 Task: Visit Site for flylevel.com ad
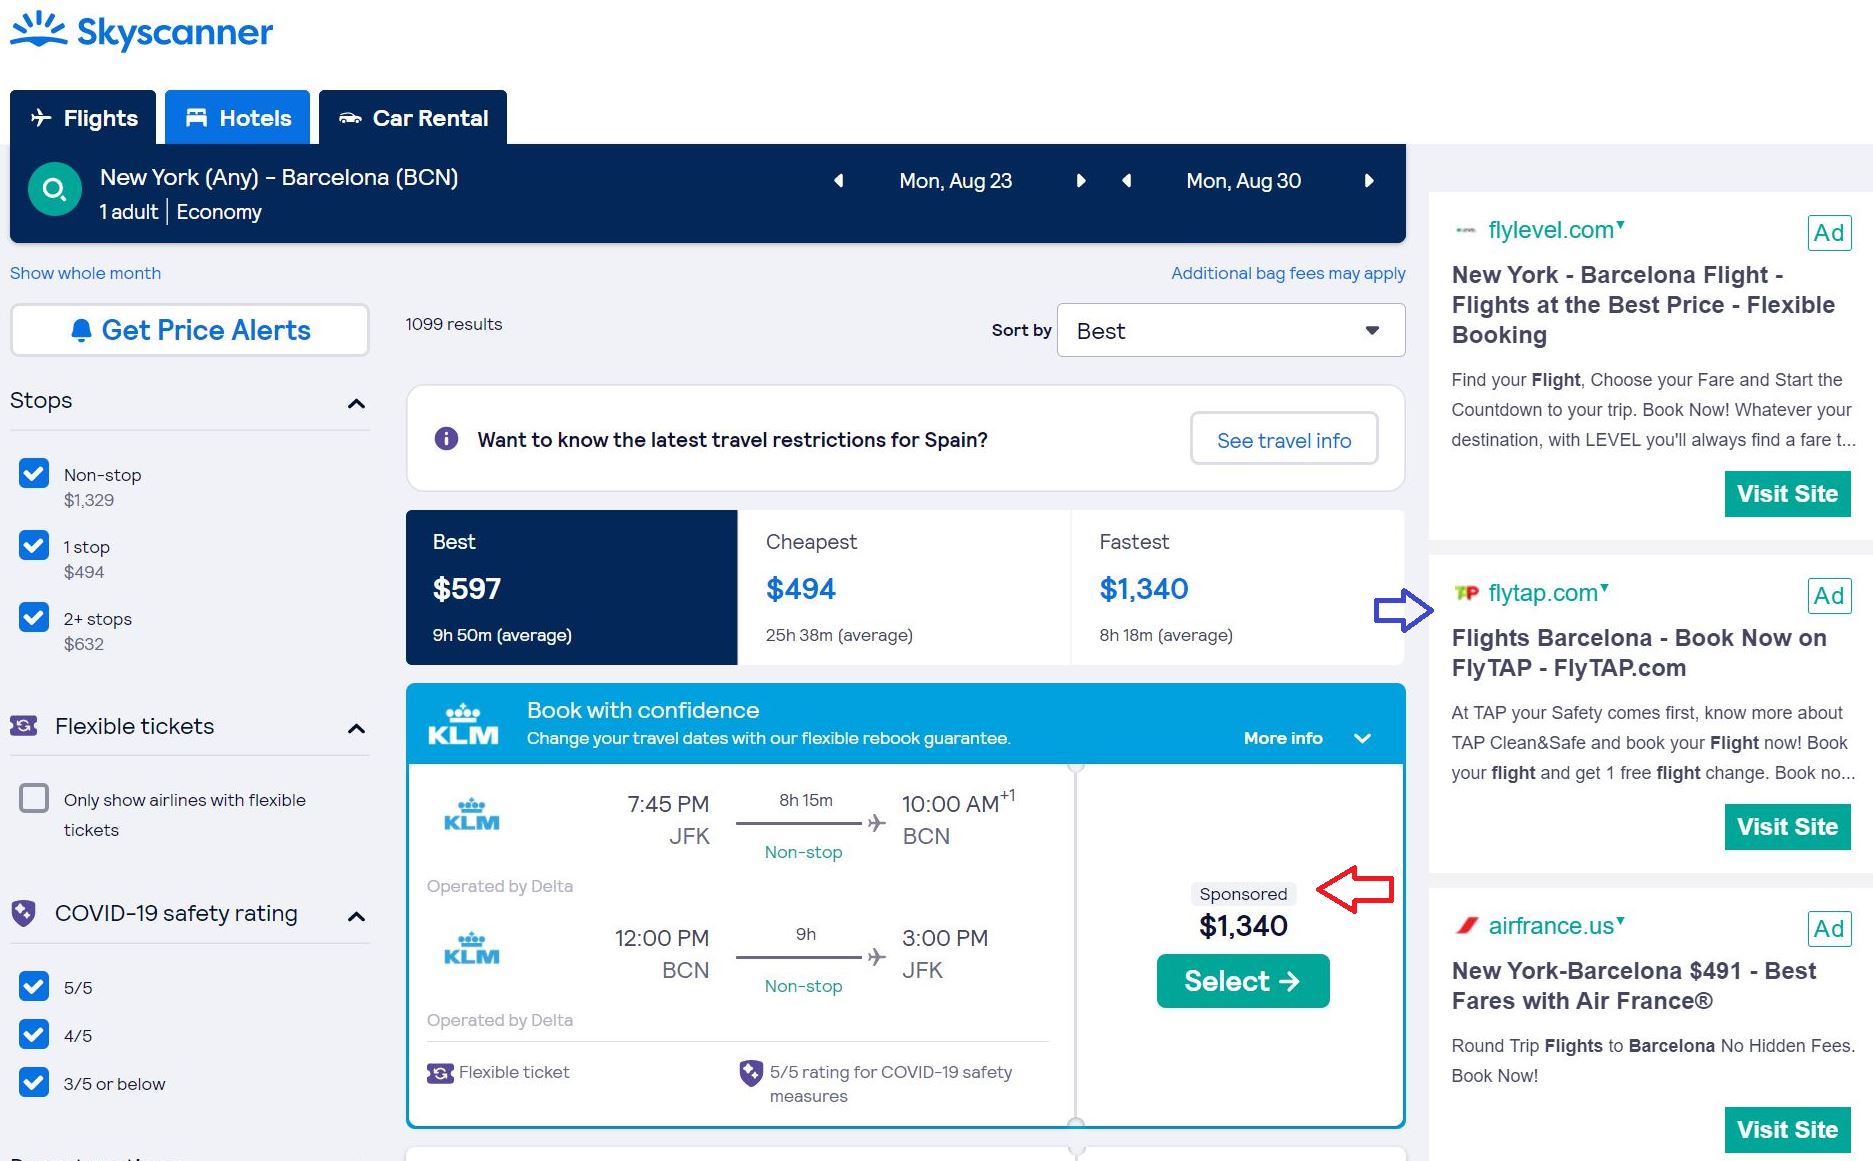pyautogui.click(x=1788, y=494)
